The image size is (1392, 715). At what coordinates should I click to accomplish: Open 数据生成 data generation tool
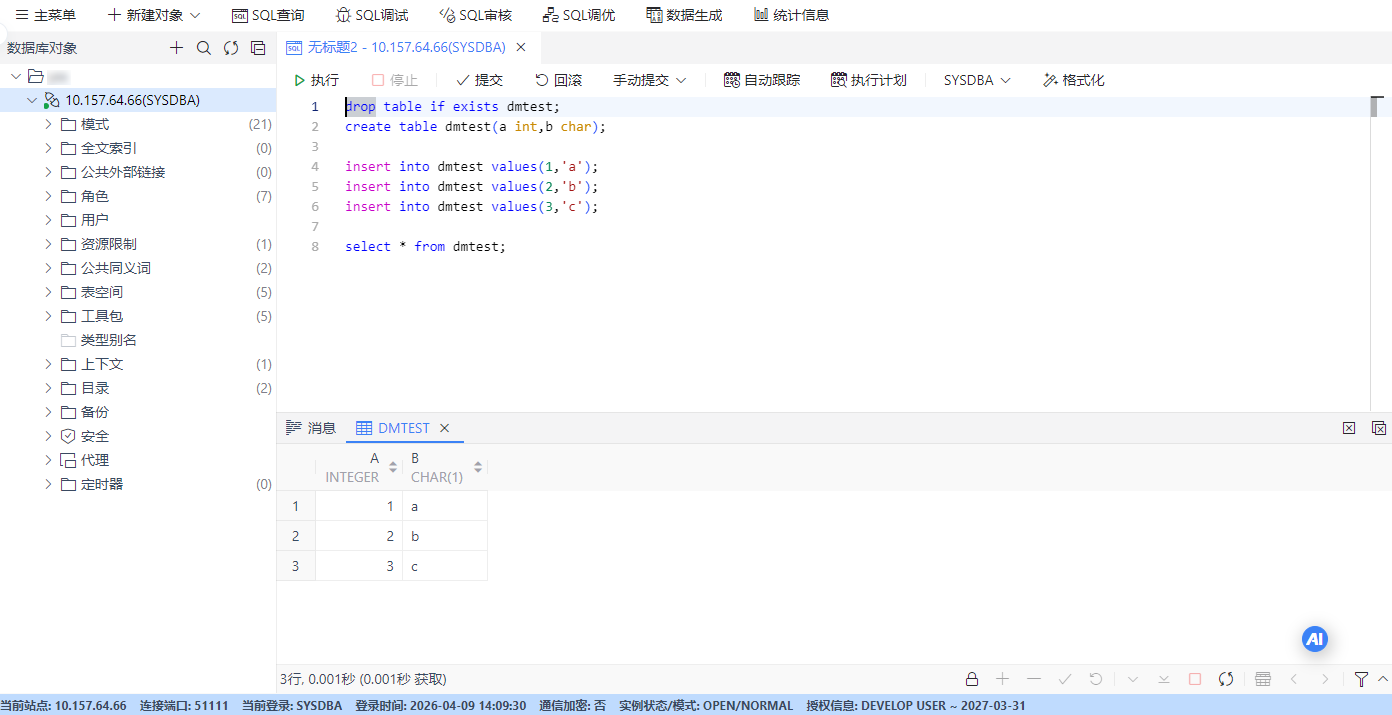(684, 15)
